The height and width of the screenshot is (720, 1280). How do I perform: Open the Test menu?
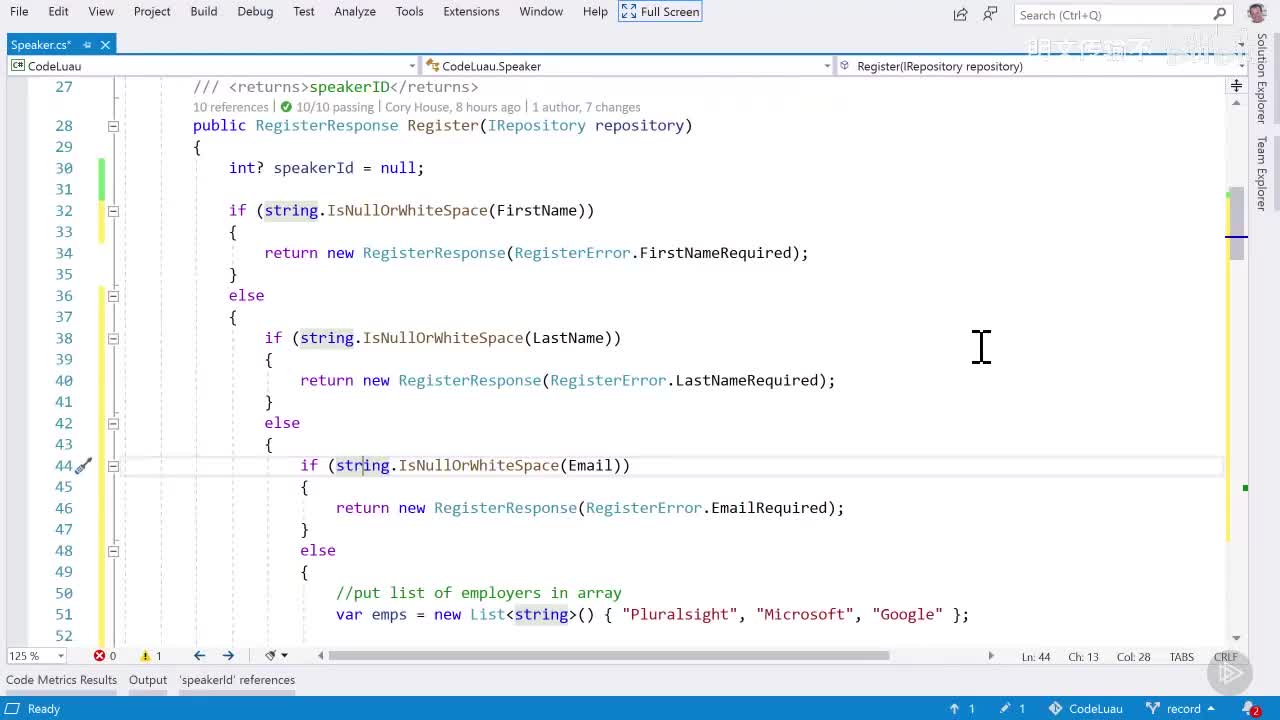pyautogui.click(x=304, y=11)
